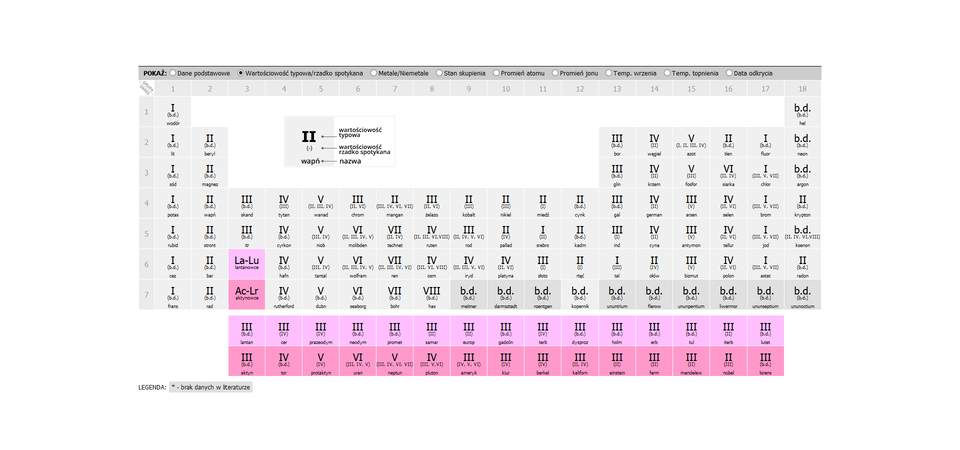Select the neon element cell
960x450 pixels.
point(802,142)
